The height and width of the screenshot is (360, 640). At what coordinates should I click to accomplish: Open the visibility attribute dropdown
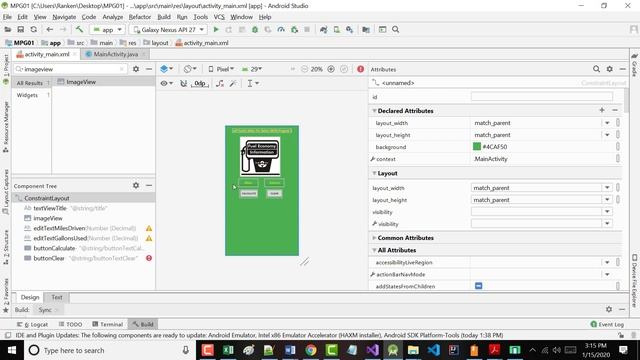tap(607, 212)
